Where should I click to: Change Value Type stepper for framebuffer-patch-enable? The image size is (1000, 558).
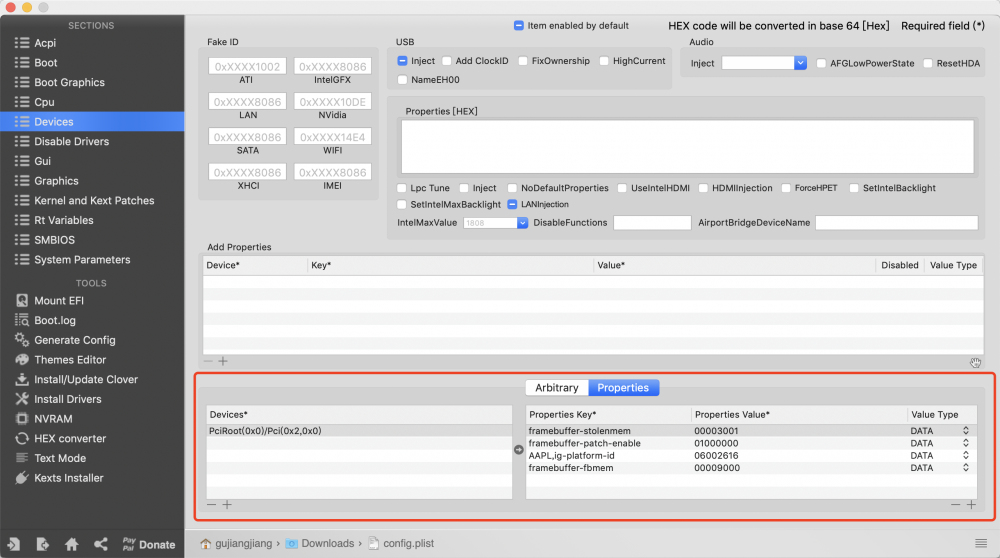(966, 443)
